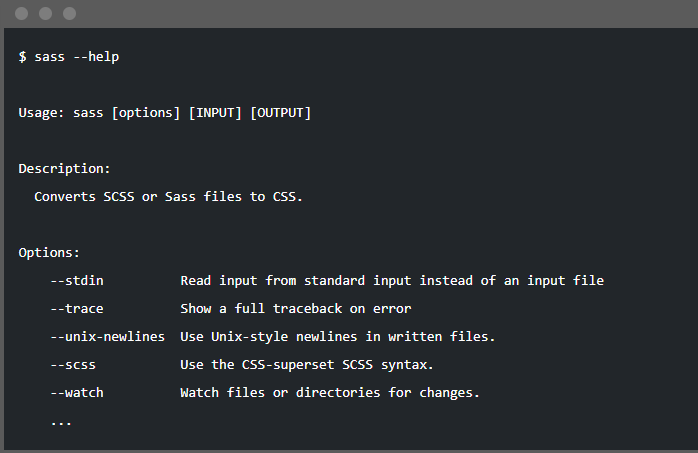Screen dimensions: 698x453
Task: Click the "Options:" heading
Action: coord(49,253)
